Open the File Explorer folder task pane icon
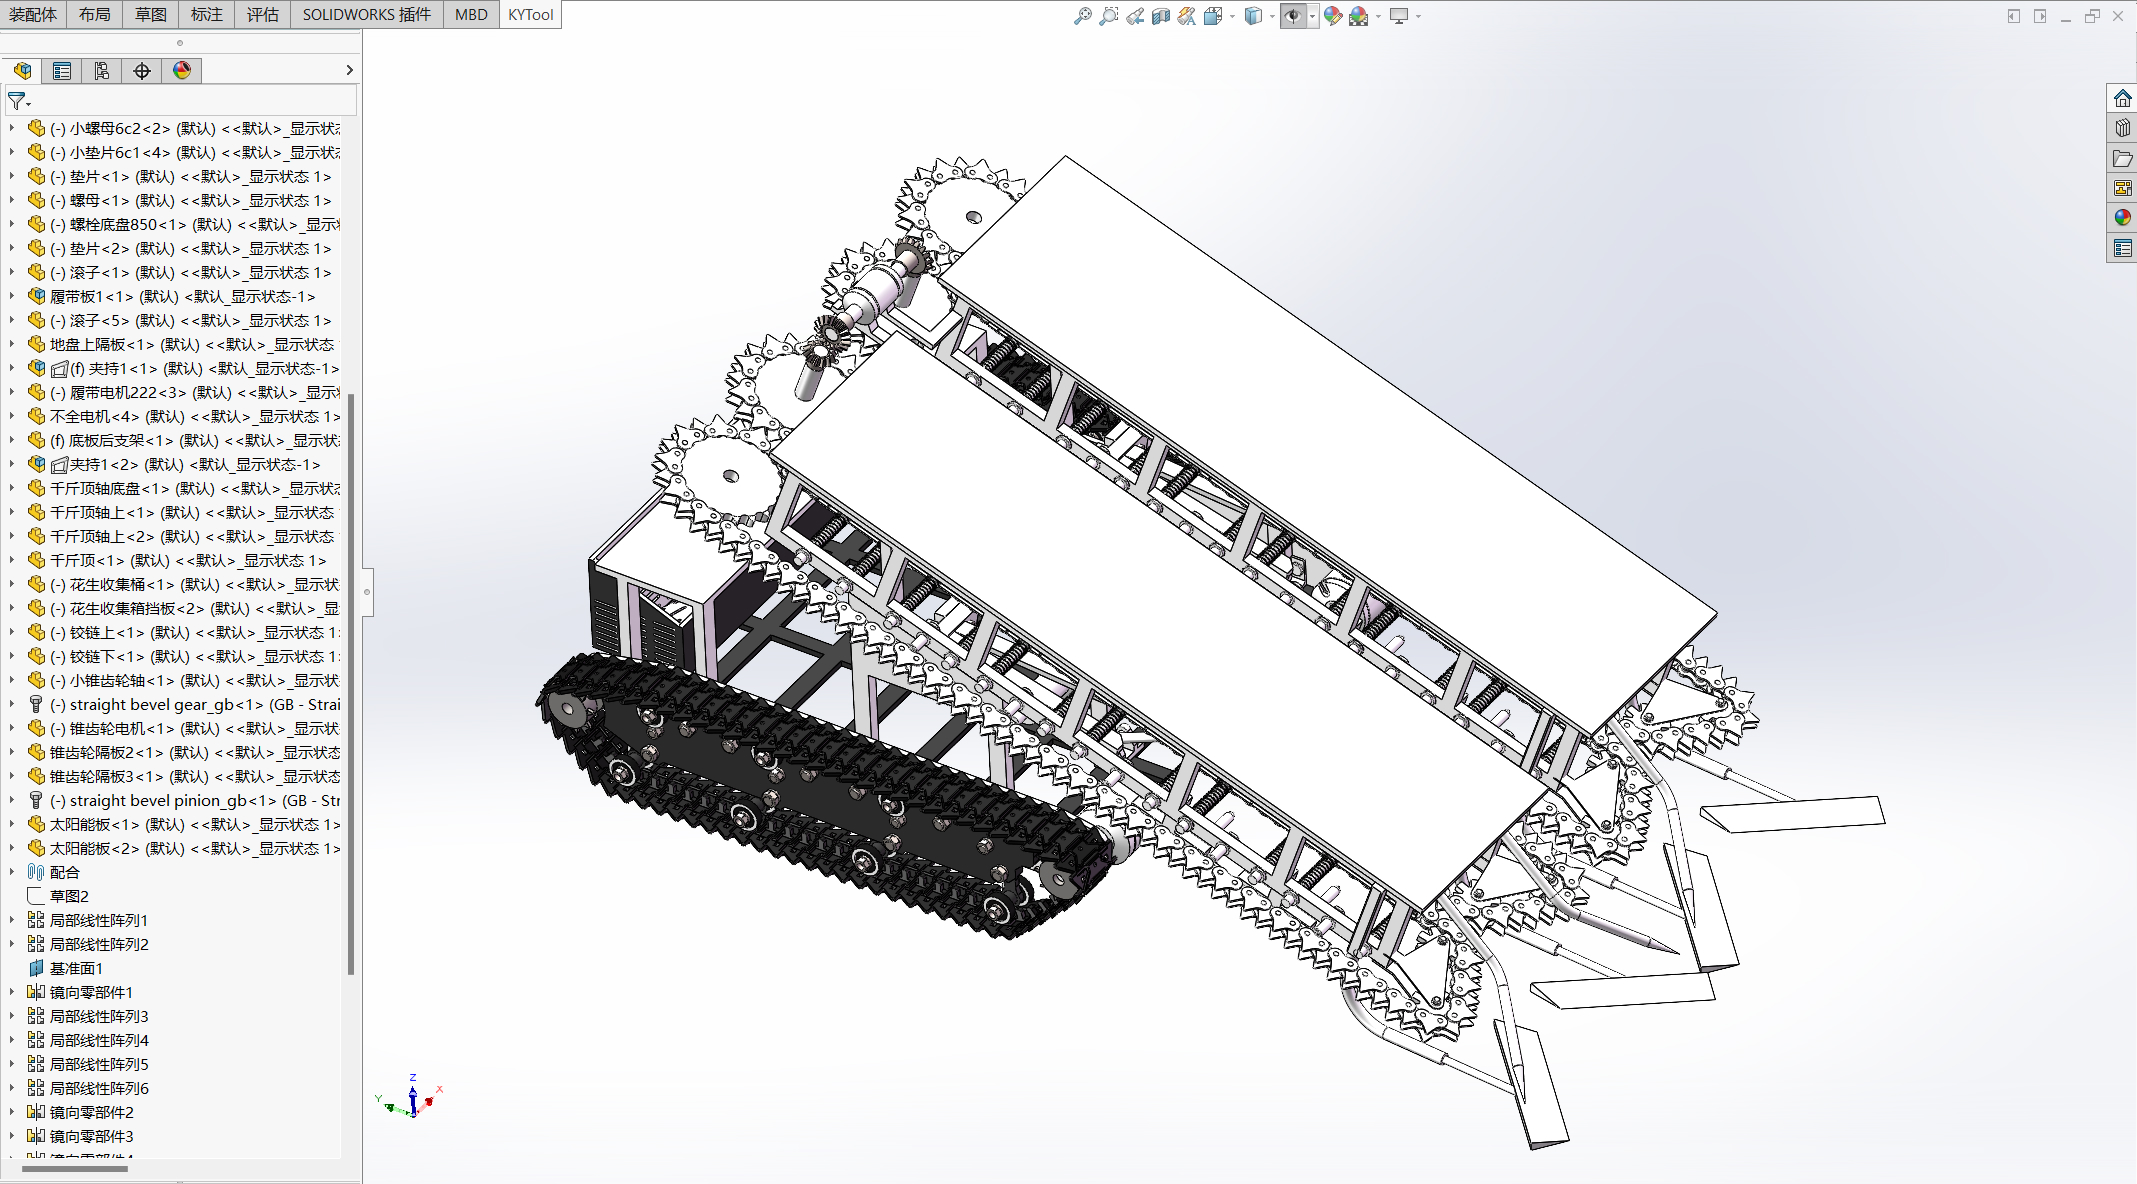Screen dimensions: 2137x1184 point(2122,158)
